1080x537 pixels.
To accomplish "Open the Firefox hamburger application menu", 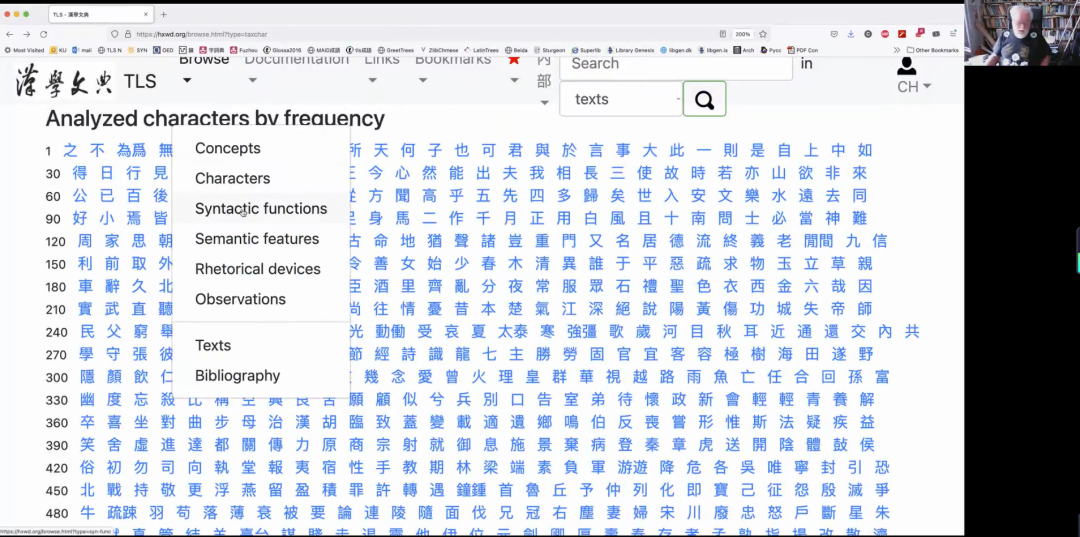I will (953, 34).
